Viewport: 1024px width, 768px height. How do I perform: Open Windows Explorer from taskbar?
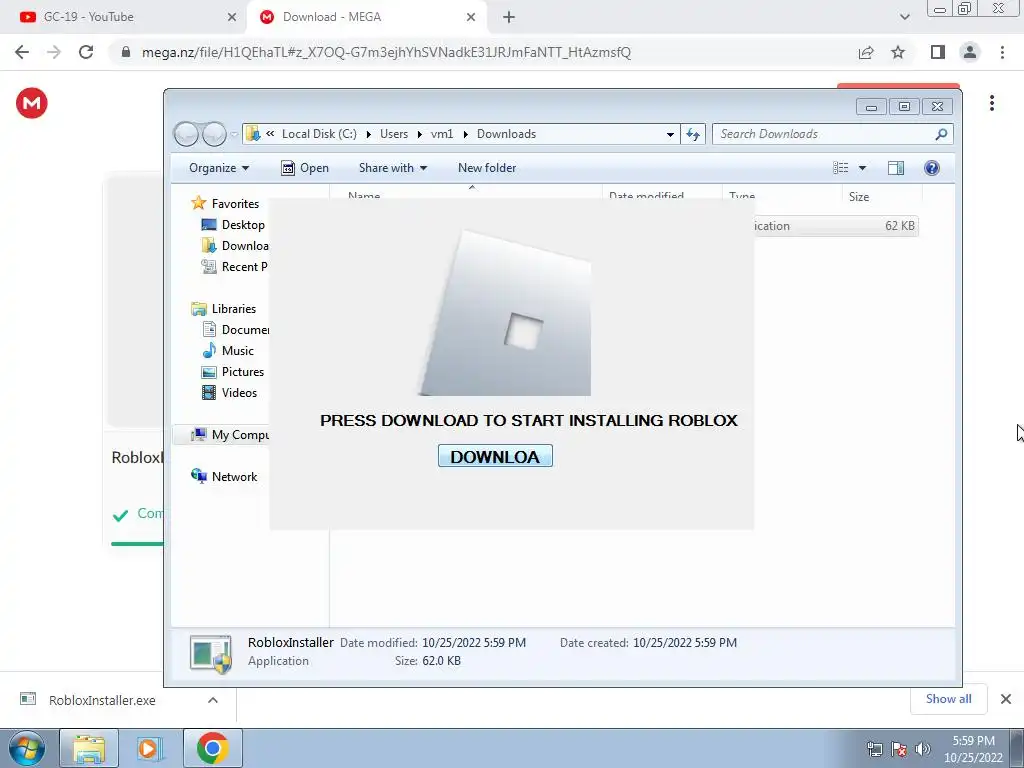pyautogui.click(x=89, y=748)
